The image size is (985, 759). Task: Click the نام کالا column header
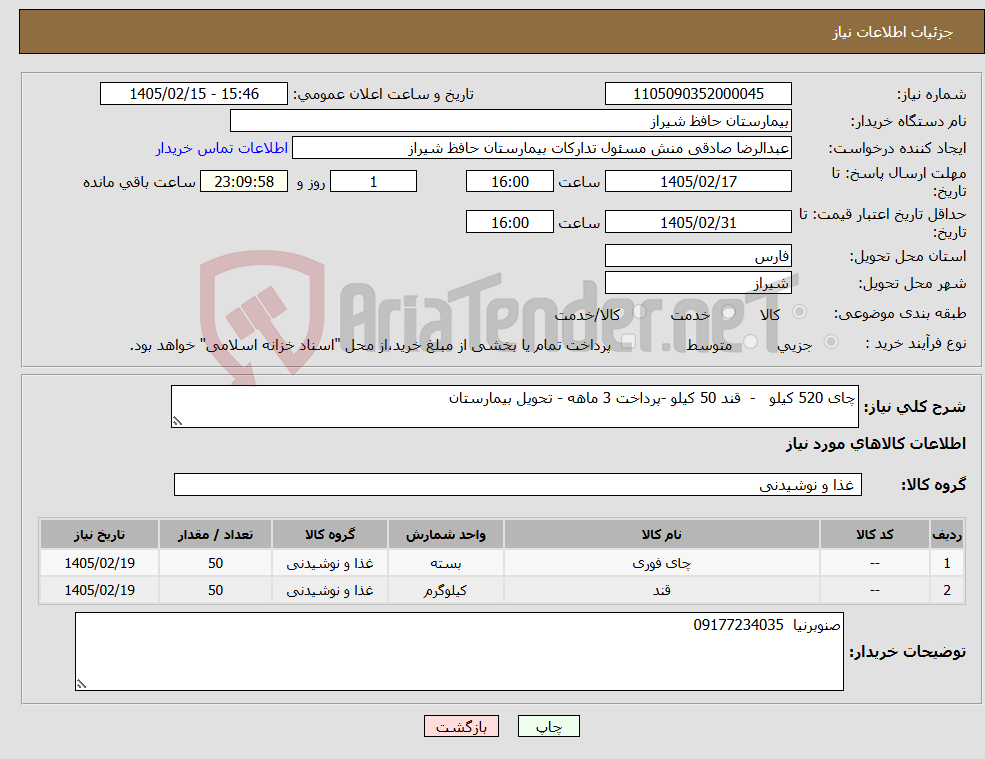(661, 535)
